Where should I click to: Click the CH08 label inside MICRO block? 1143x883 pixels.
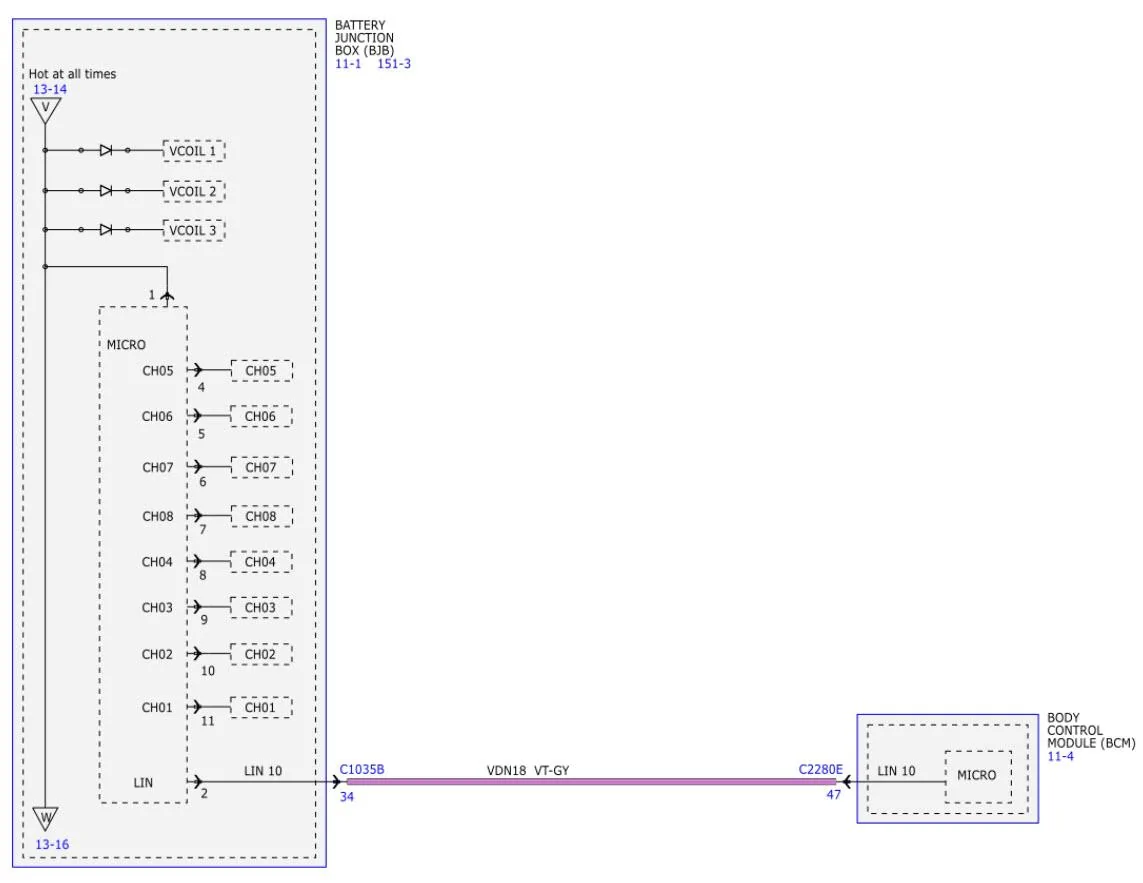157,516
